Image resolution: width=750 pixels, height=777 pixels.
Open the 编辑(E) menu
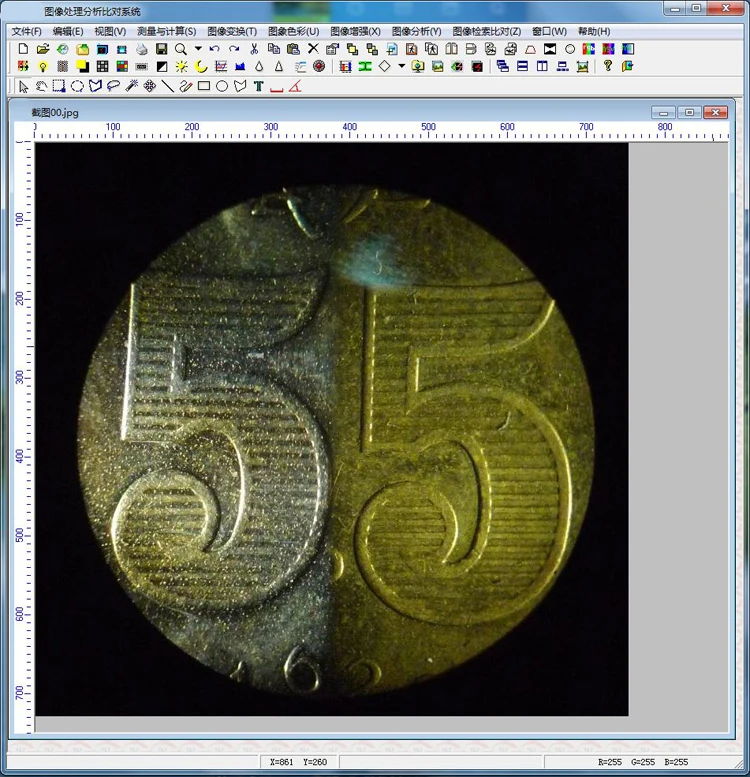point(68,32)
